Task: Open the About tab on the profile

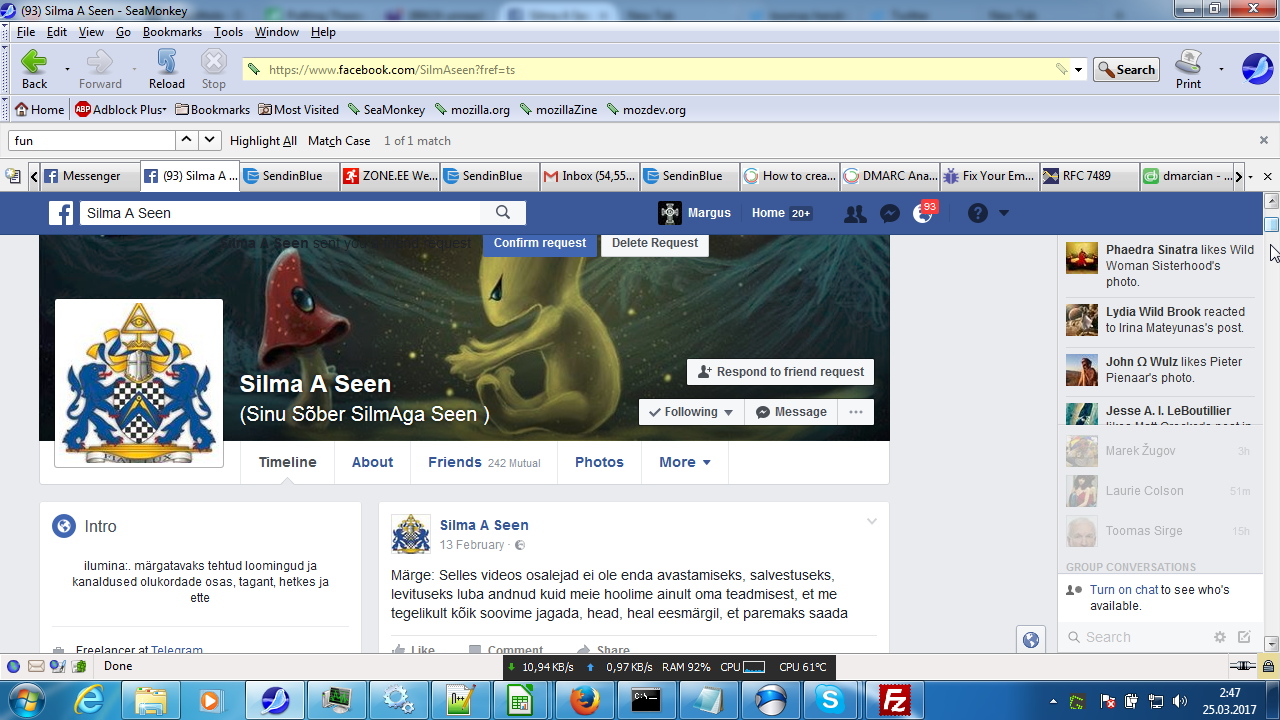Action: click(x=372, y=462)
